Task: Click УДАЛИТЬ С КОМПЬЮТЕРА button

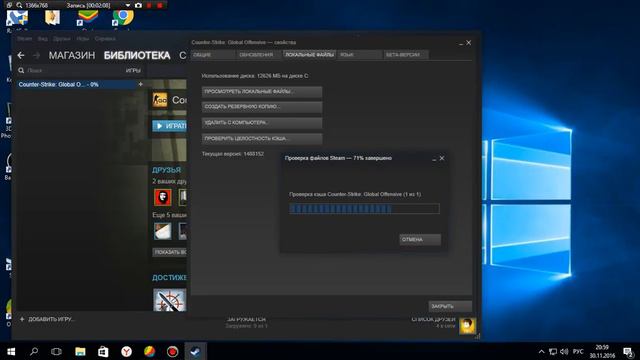Action: (x=262, y=123)
